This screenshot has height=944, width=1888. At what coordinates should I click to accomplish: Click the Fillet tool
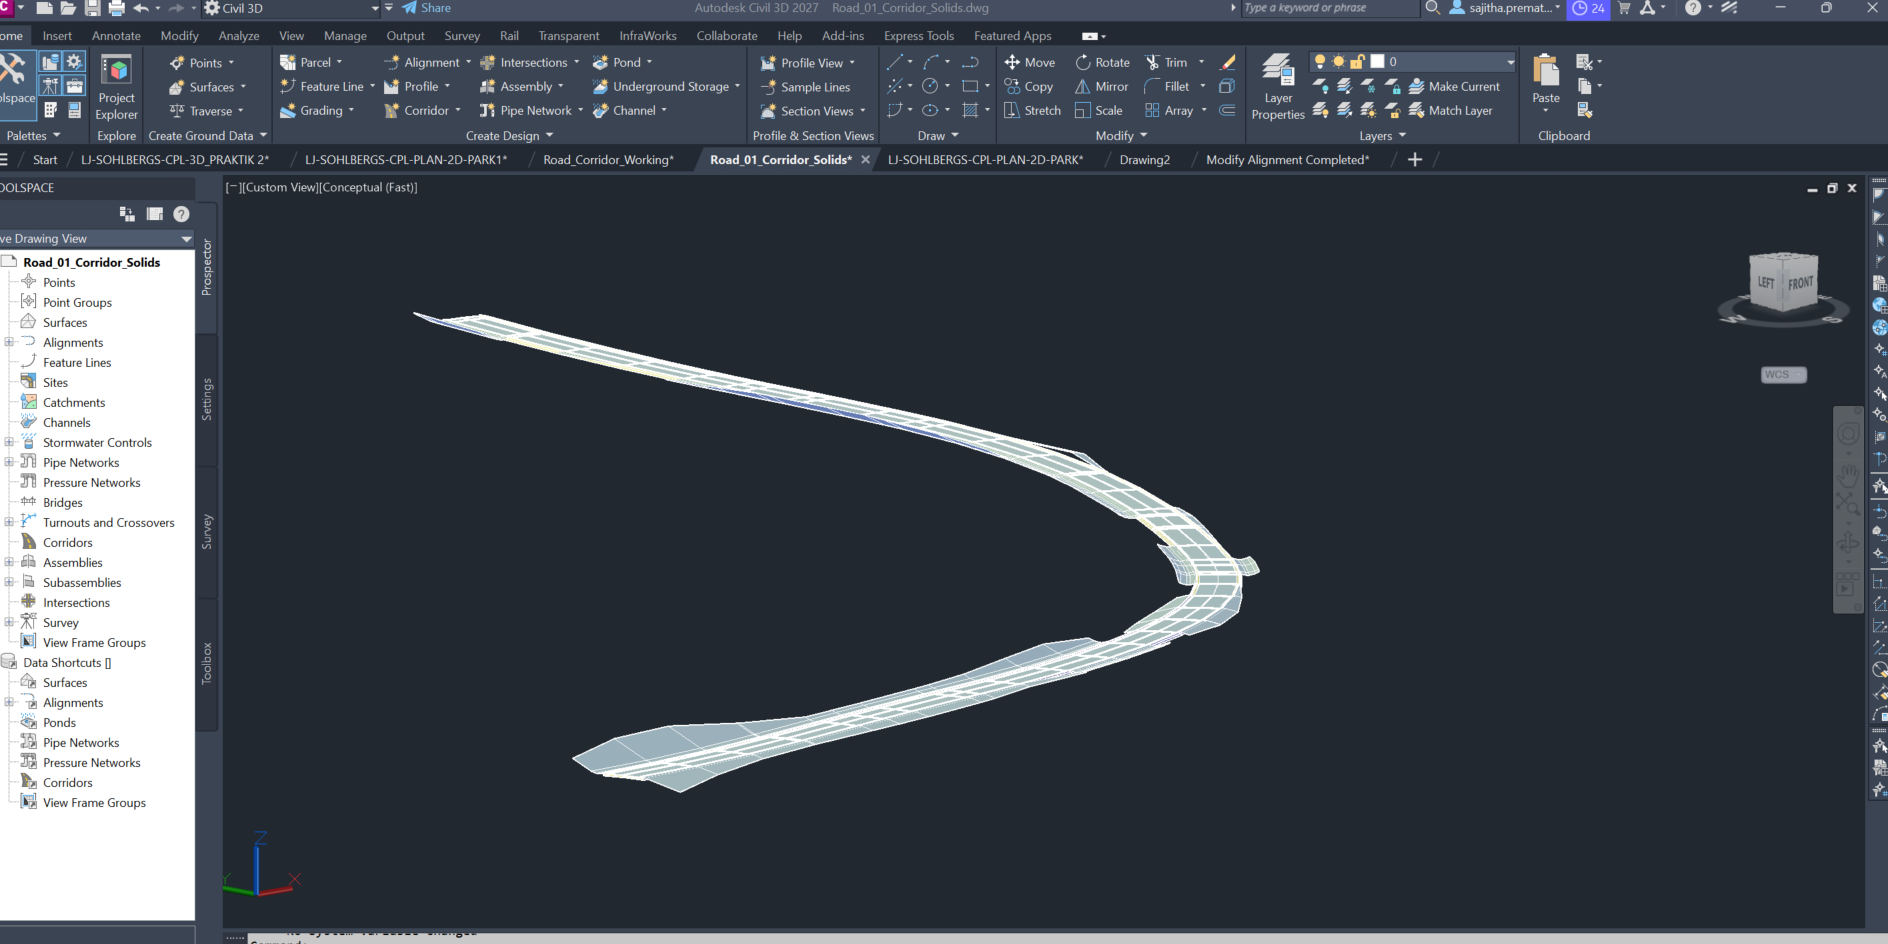pos(1167,86)
